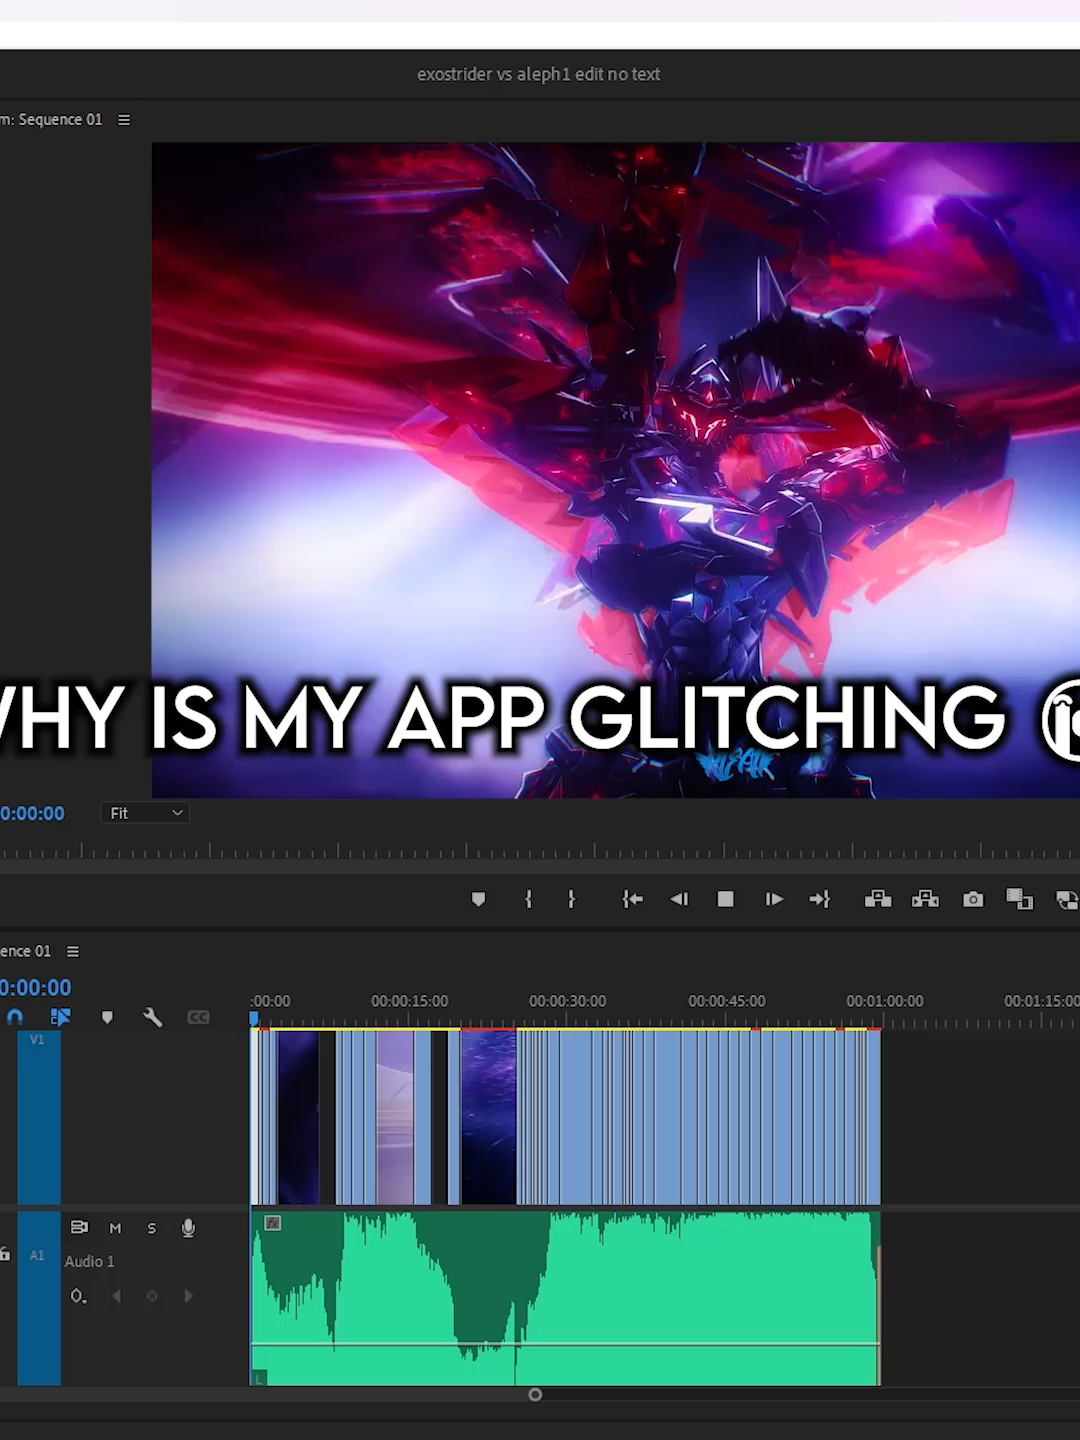Open Audio 1 show keyframes menu
Screen dimensions: 1080x1440
78,1296
